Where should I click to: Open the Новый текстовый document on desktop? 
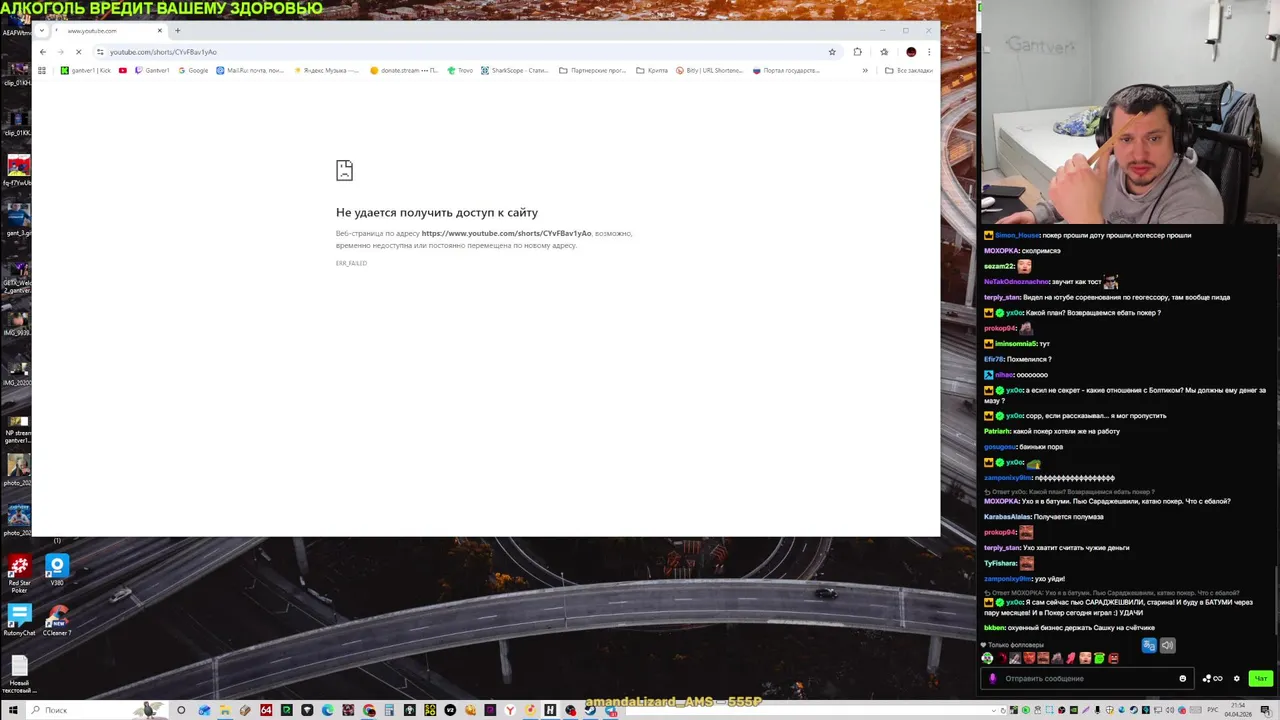19,674
